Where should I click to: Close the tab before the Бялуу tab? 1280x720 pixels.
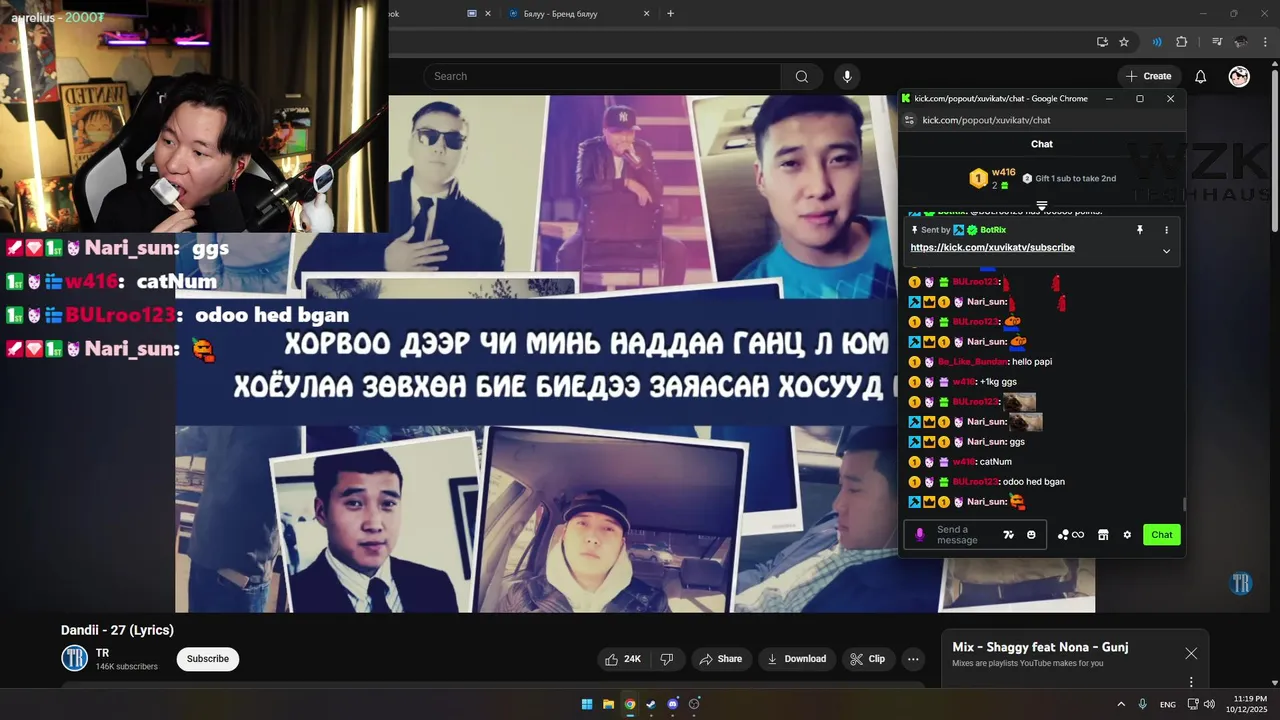pos(488,14)
